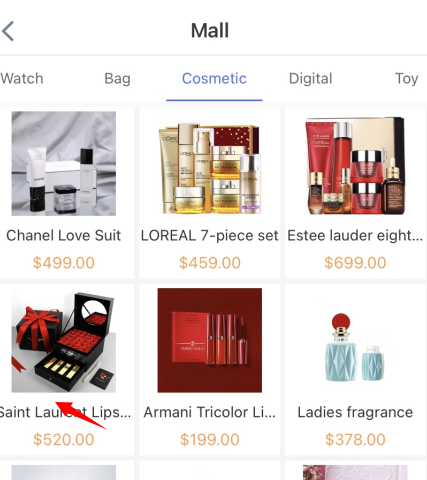Viewport: 427px width, 480px height.
Task: Open the Chanel Love Suit product image
Action: coord(64,164)
